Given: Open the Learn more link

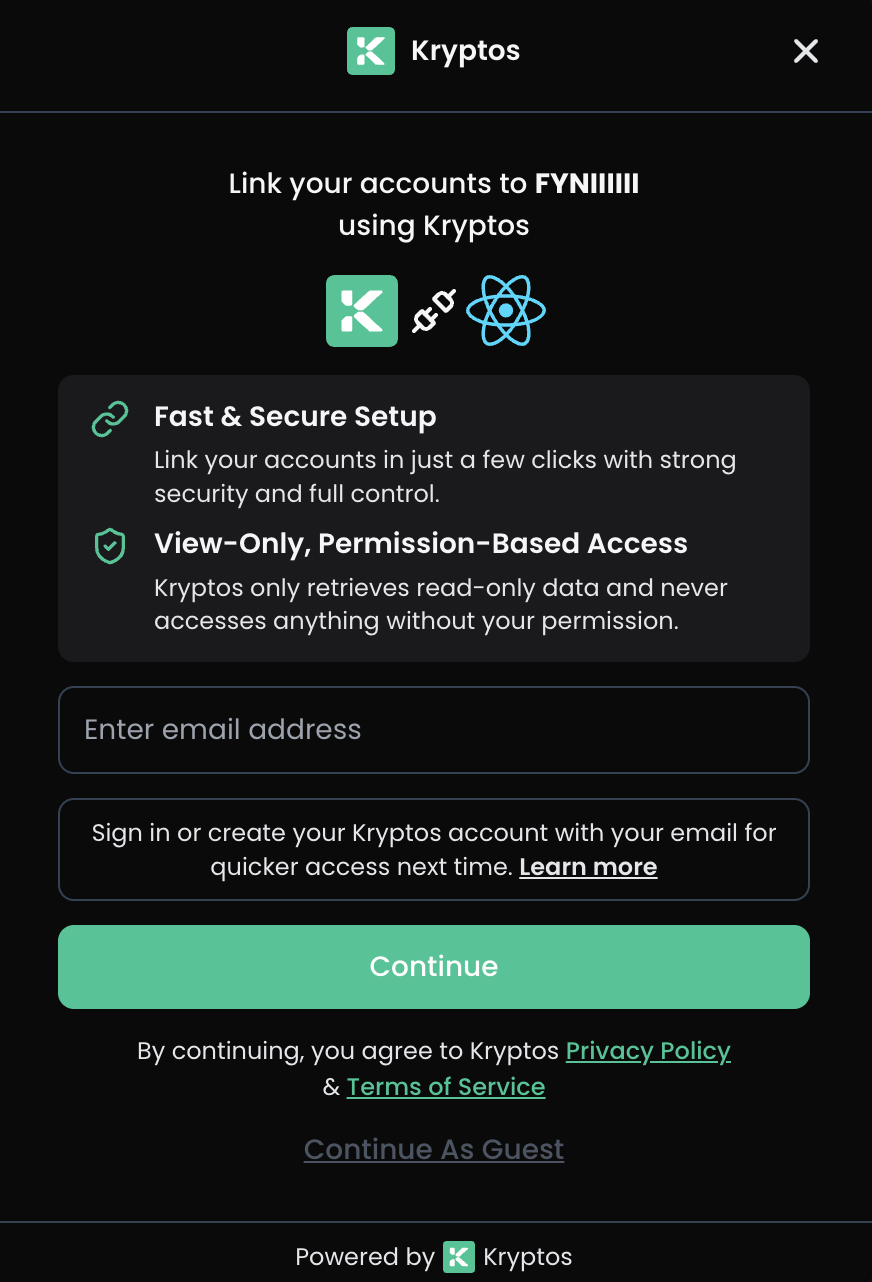Looking at the screenshot, I should [588, 867].
